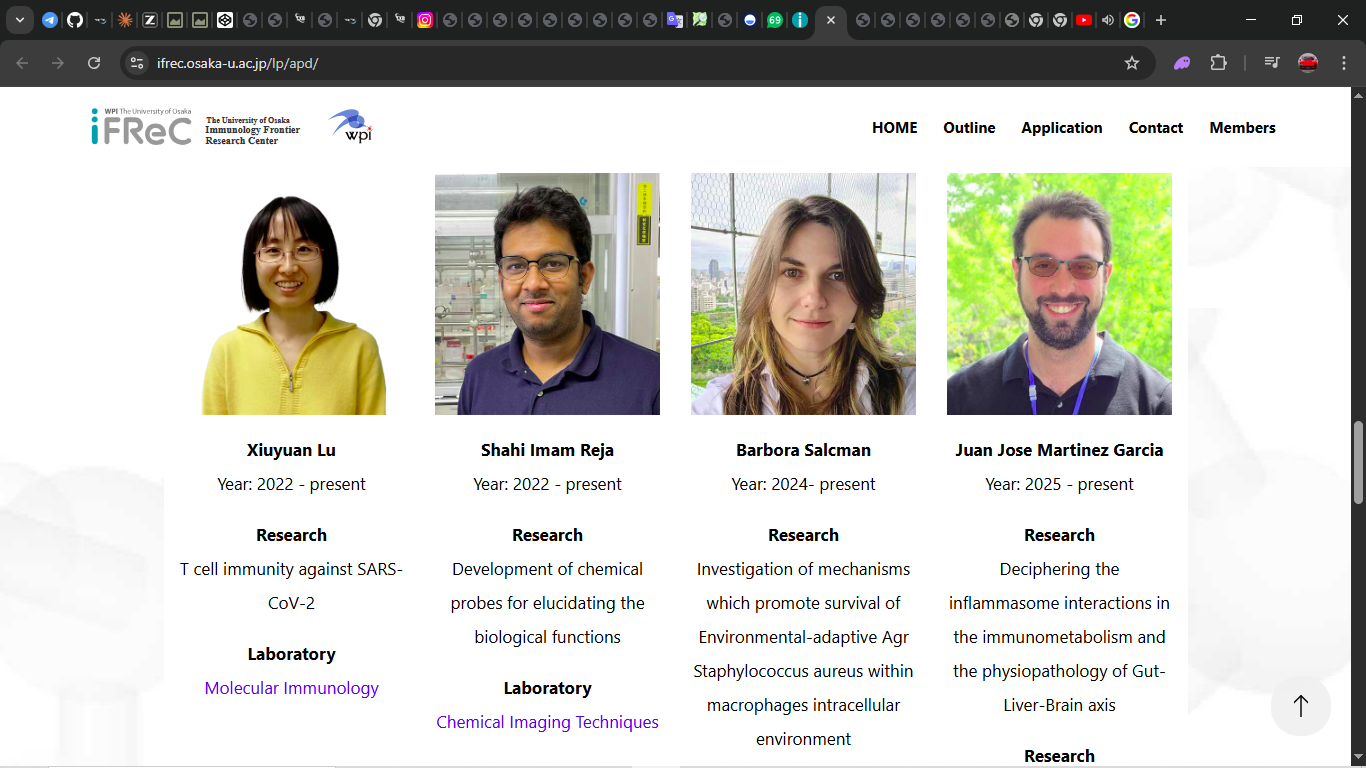This screenshot has width=1366, height=768.
Task: Close the current iFReC tab
Action: click(831, 20)
